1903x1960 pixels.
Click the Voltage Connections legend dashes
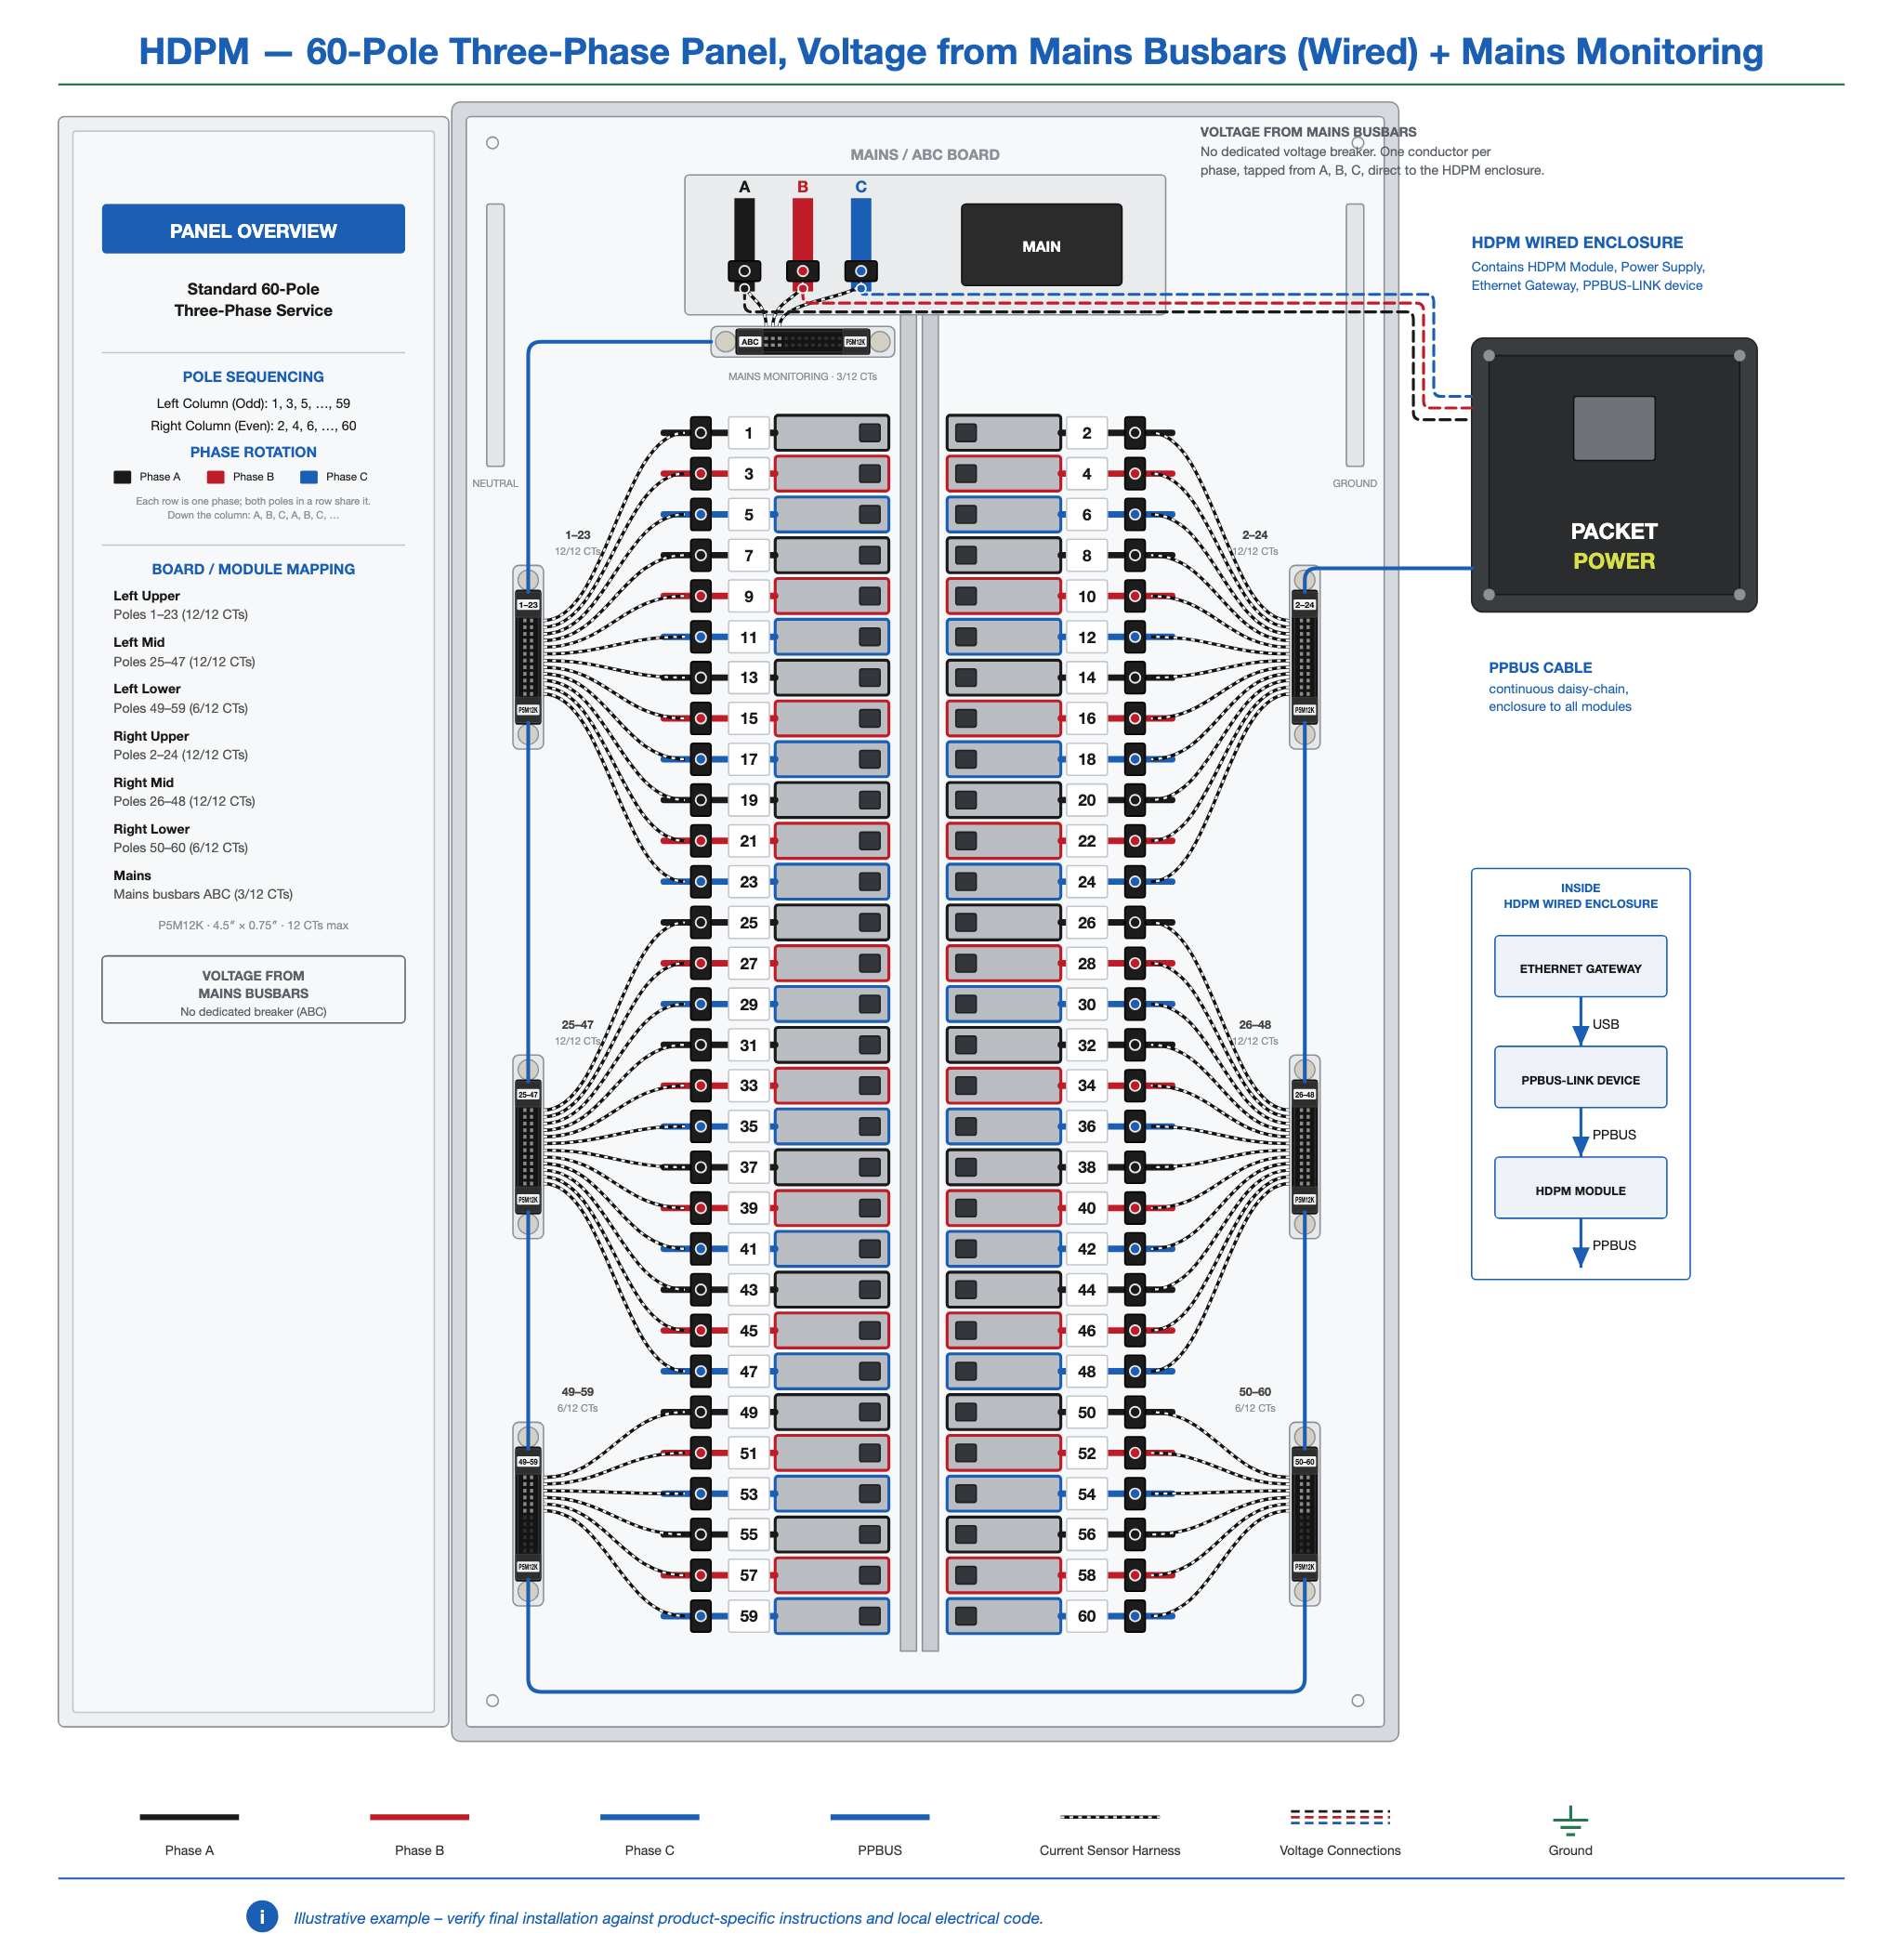[x=1340, y=1817]
